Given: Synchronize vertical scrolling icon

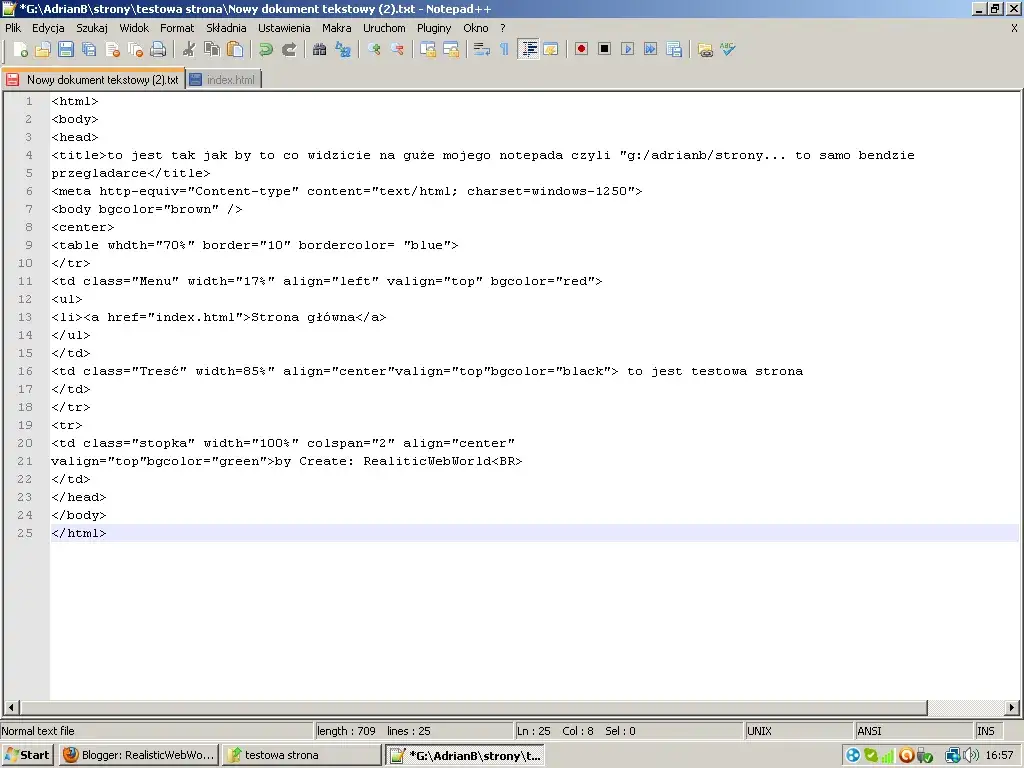Looking at the screenshot, I should click(428, 50).
